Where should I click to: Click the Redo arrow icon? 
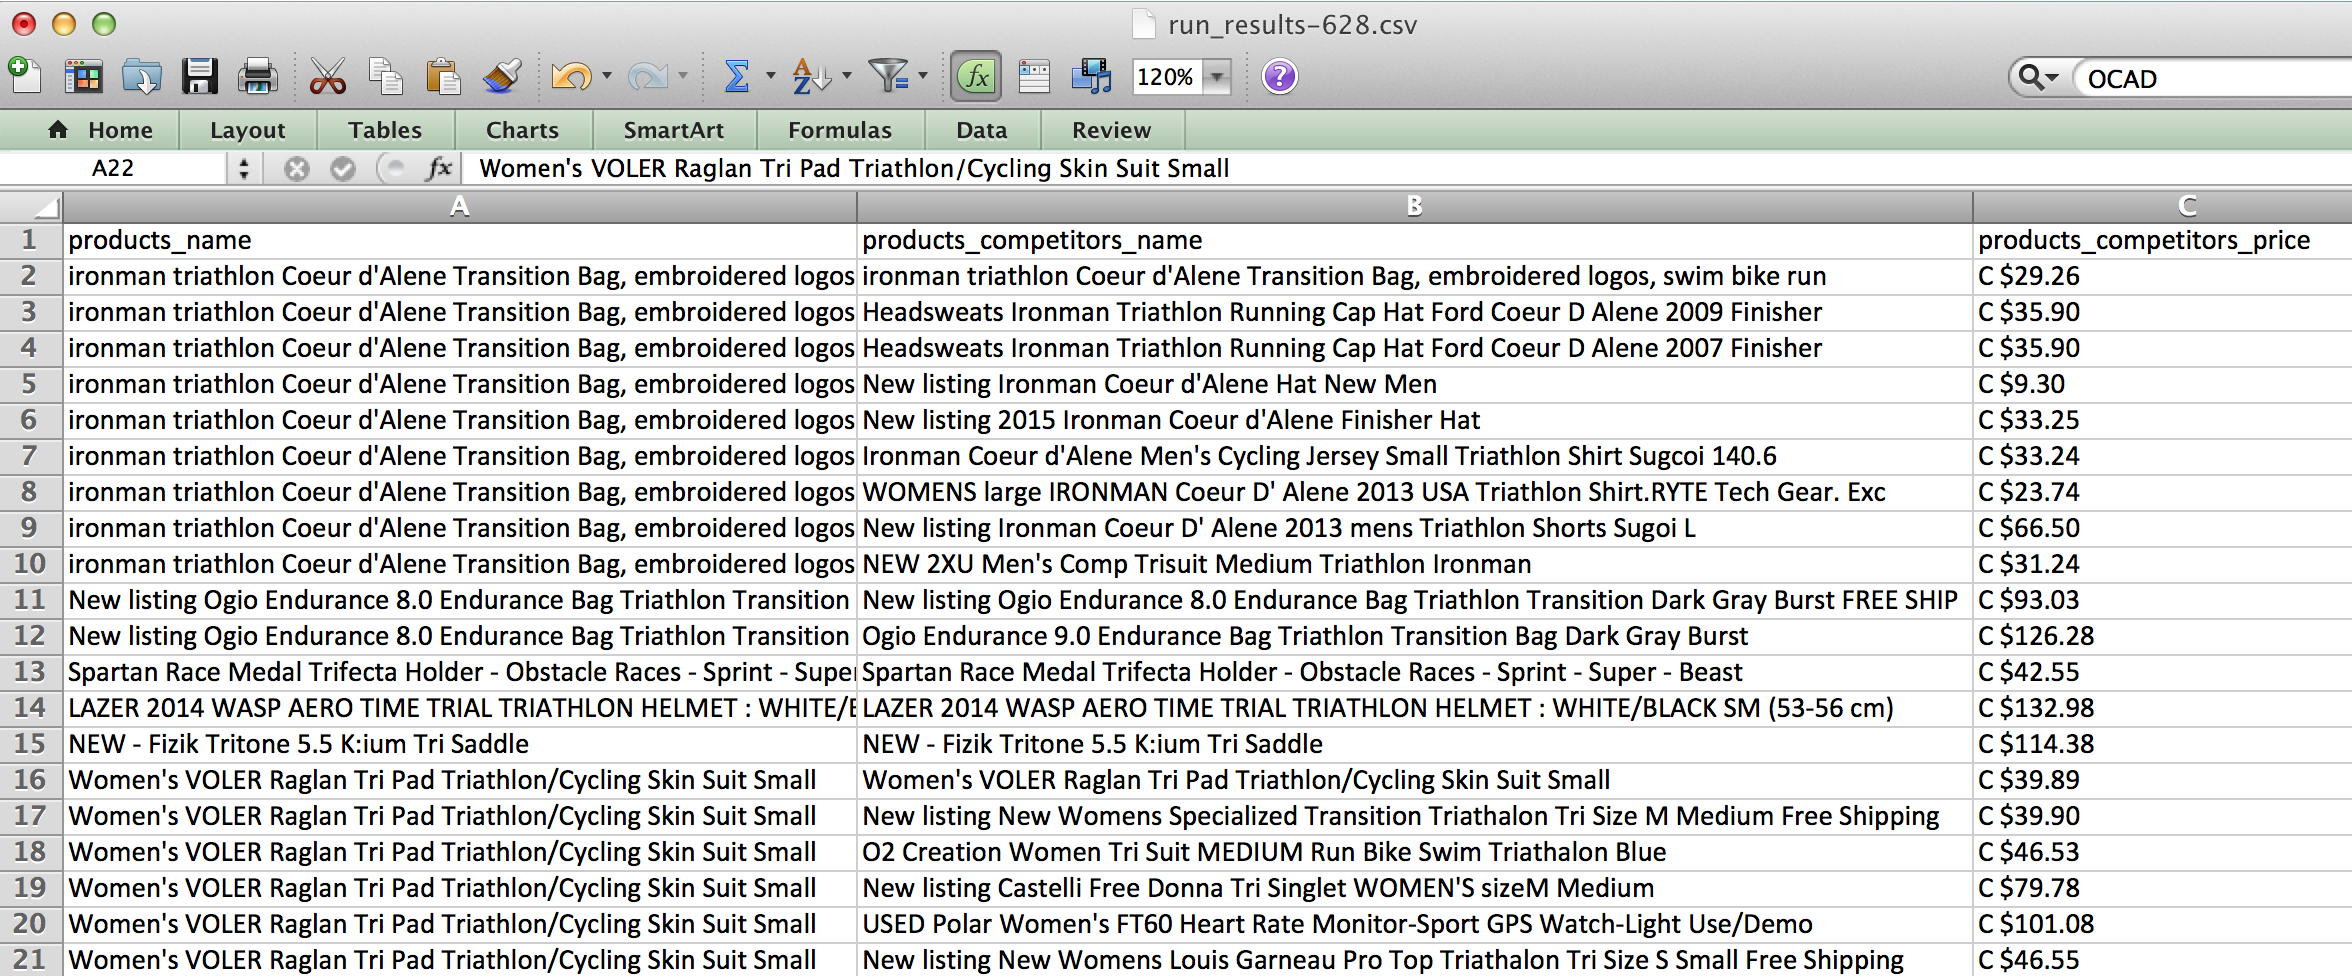click(x=648, y=77)
